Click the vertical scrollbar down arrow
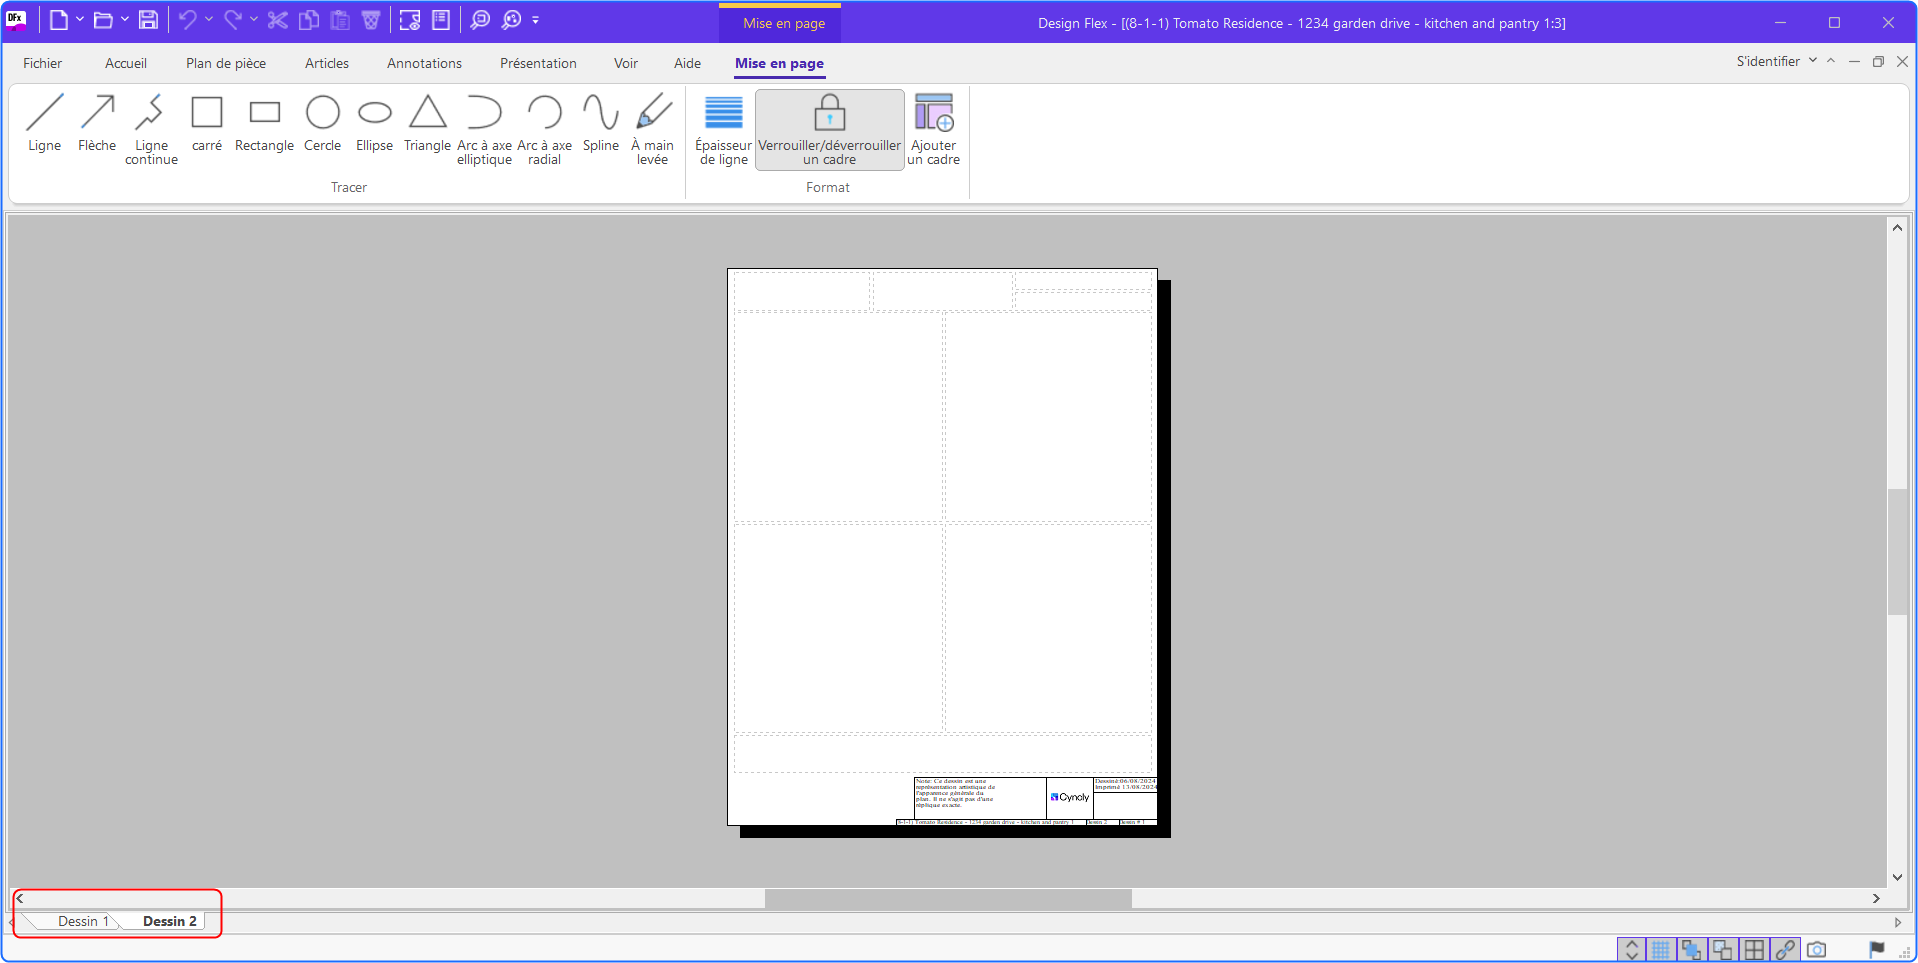The width and height of the screenshot is (1918, 963). [1897, 877]
